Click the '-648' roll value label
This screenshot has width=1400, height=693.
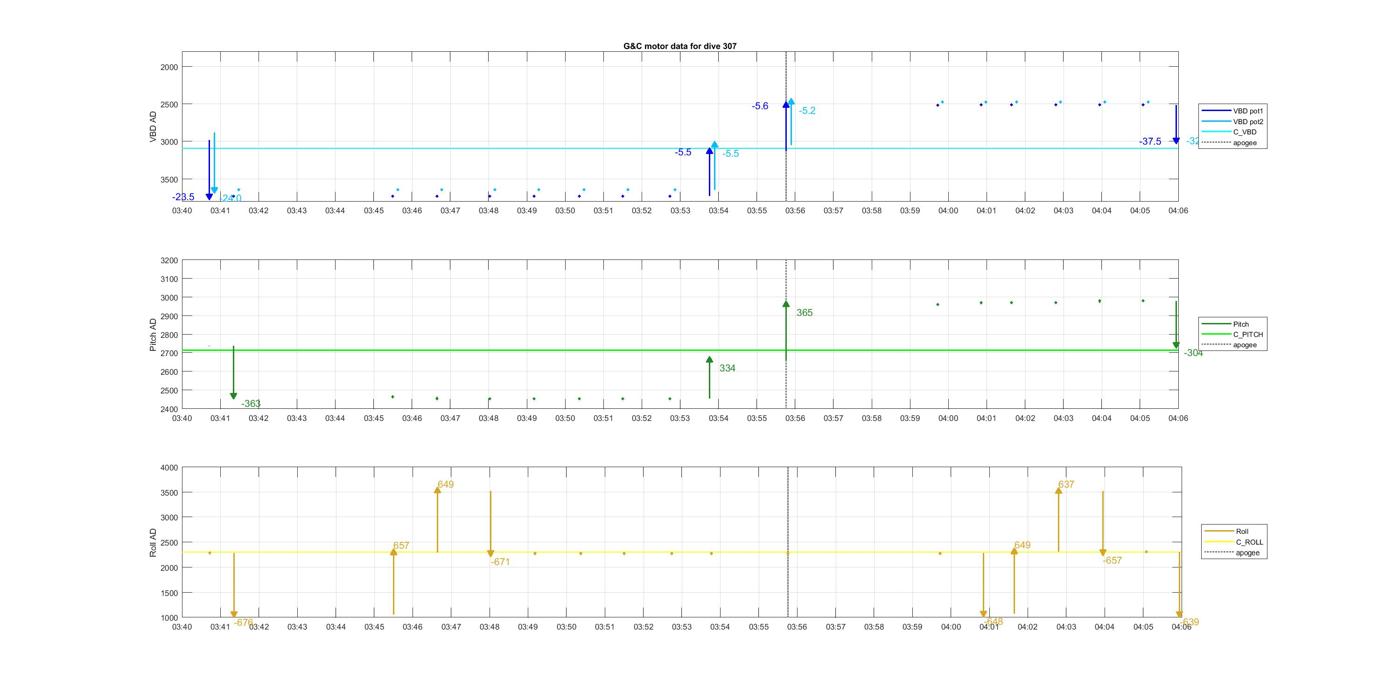[x=993, y=621]
